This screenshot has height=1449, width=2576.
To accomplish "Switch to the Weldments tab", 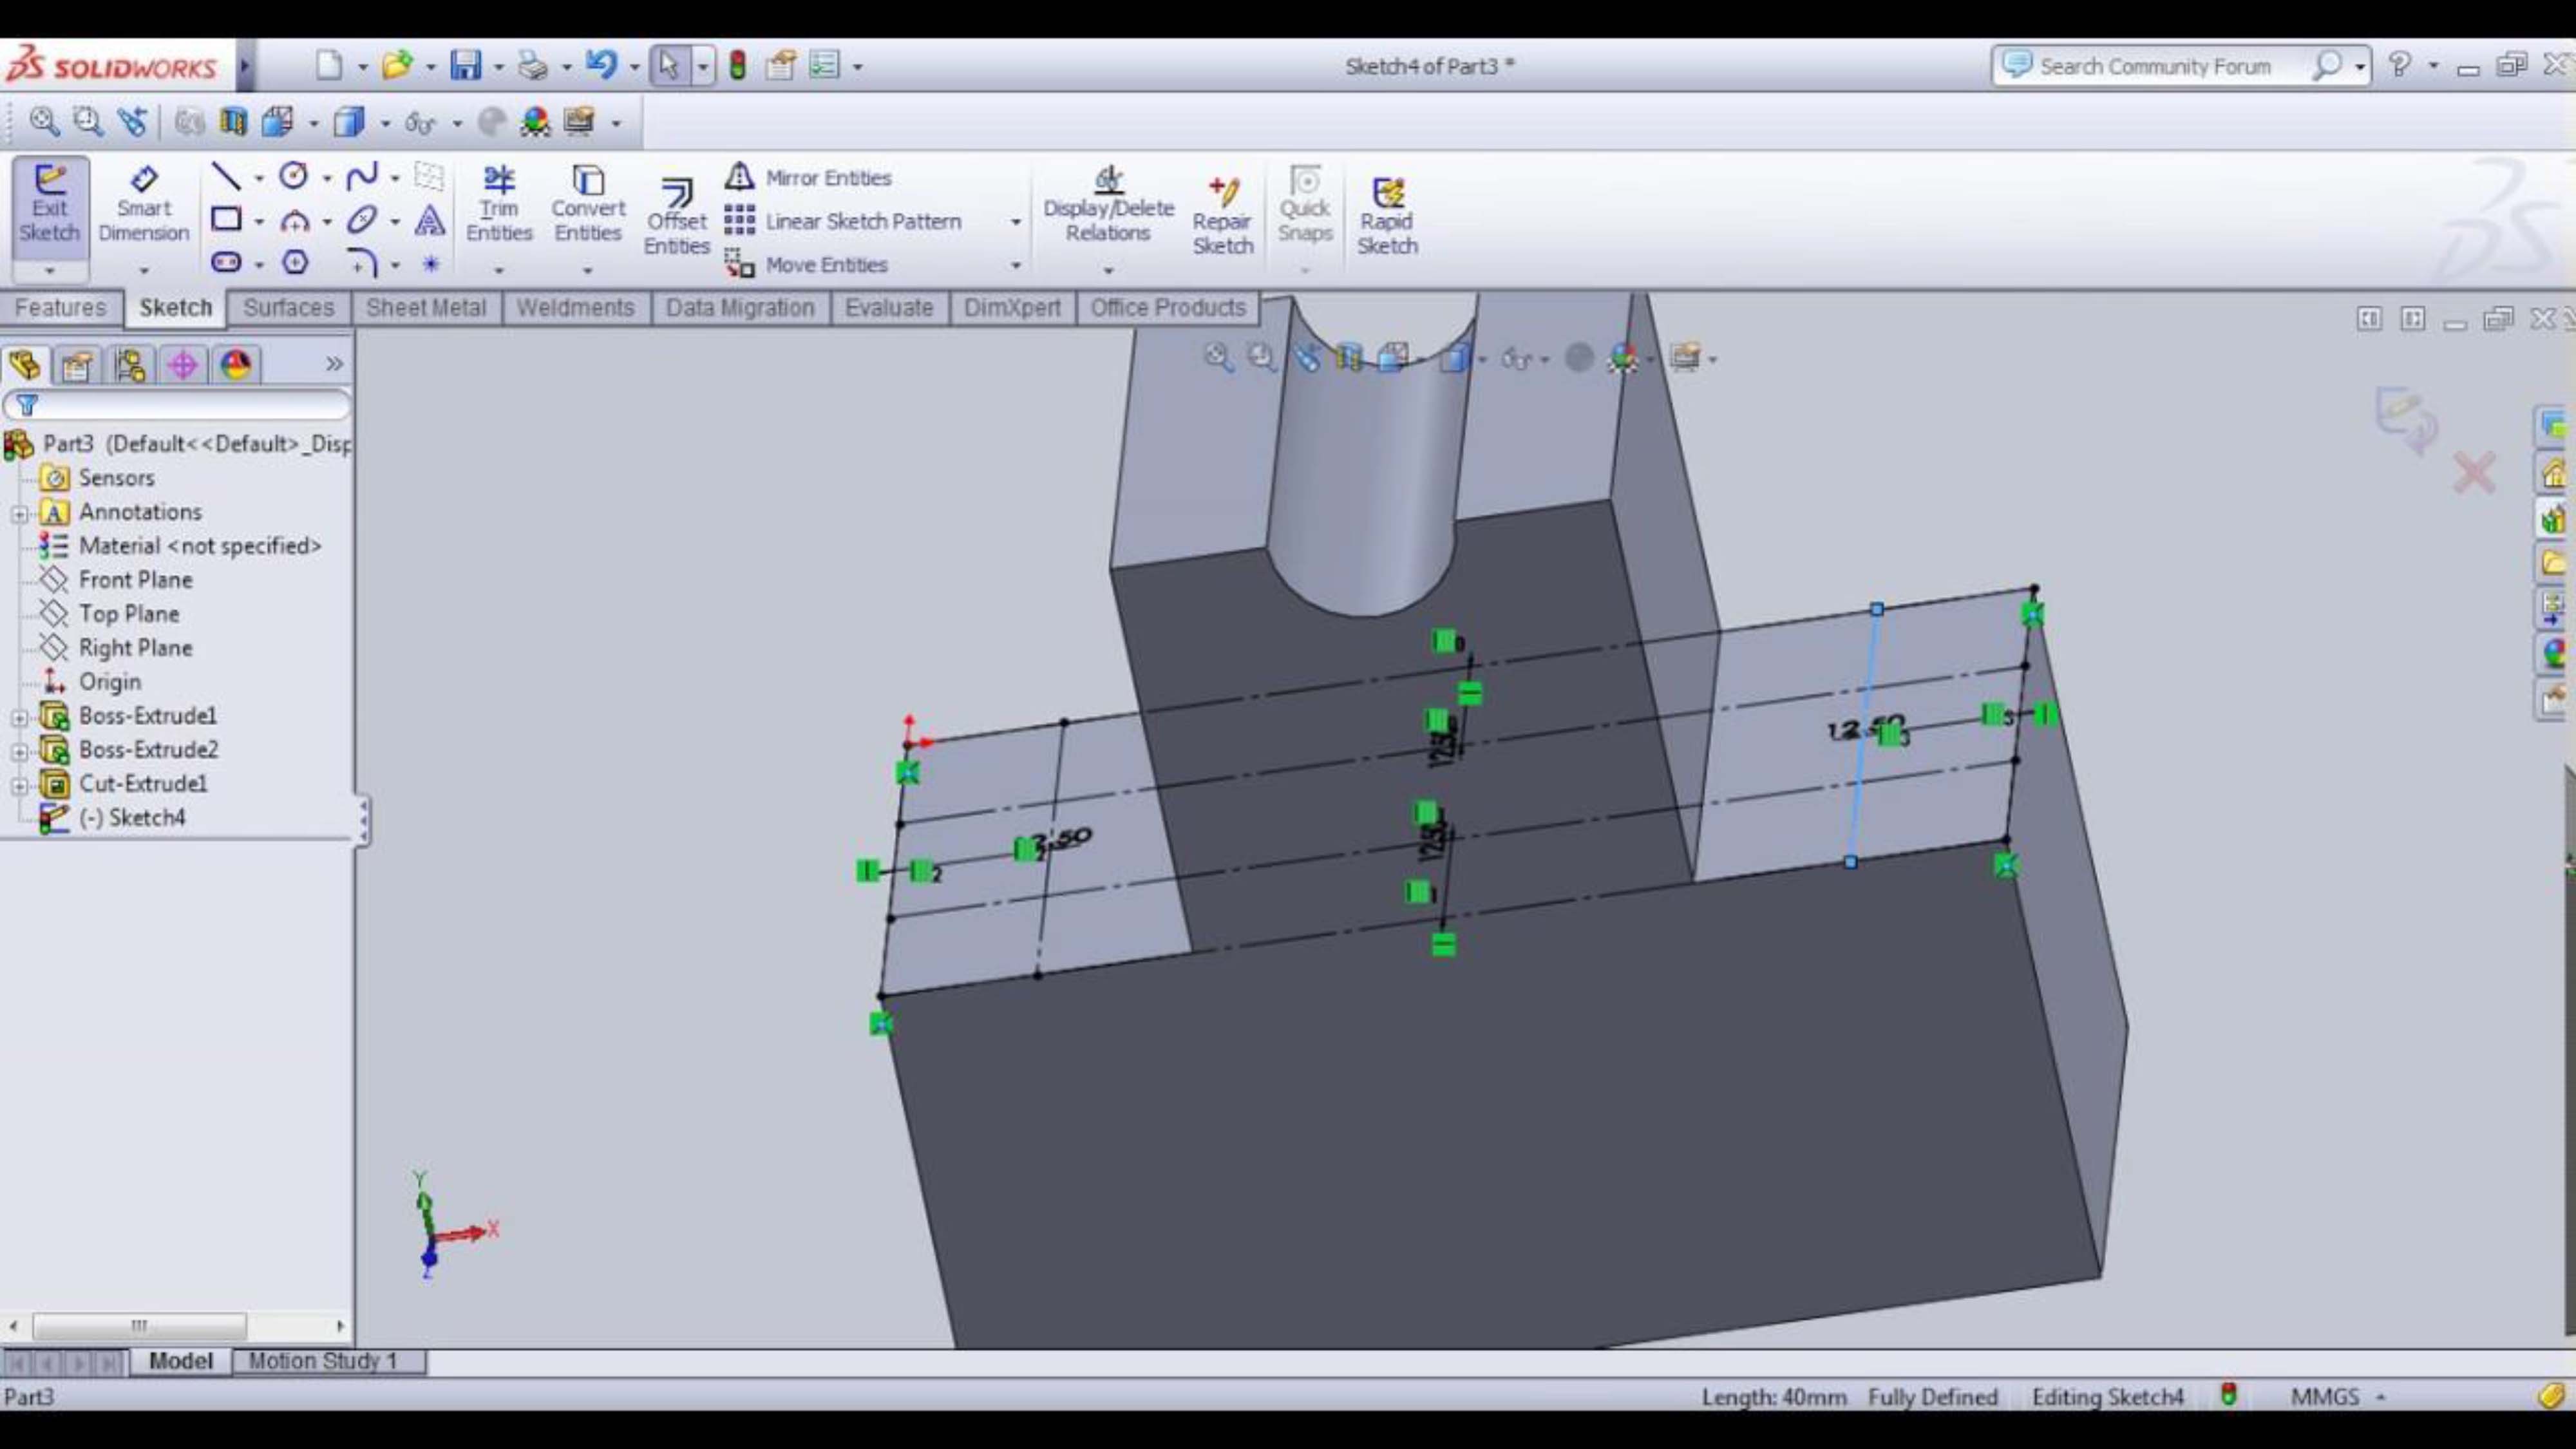I will [x=575, y=307].
